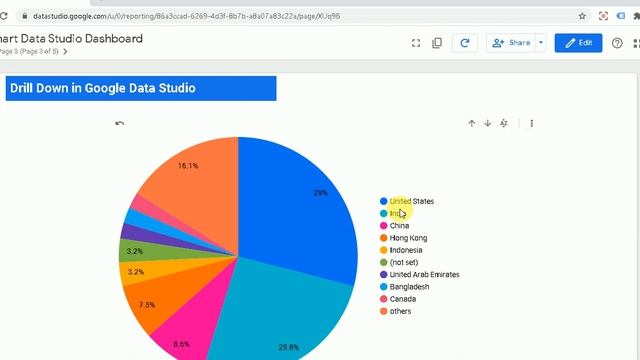This screenshot has height=360, width=640.
Task: Select the Bangladesh legend label
Action: pyautogui.click(x=409, y=287)
